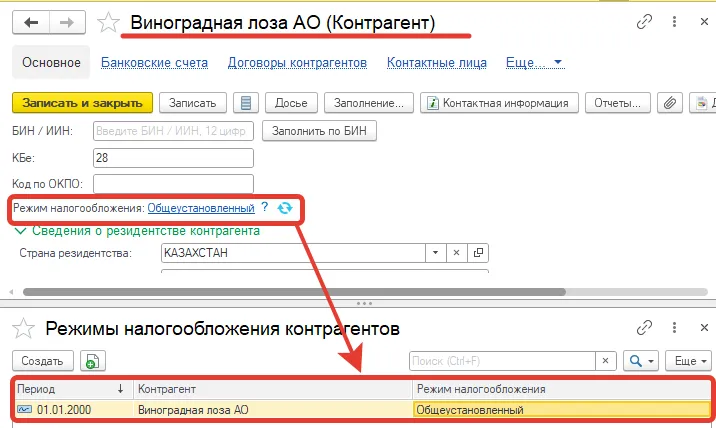The height and width of the screenshot is (428, 716).
Task: Click the refresh tax regime icon
Action: click(285, 208)
